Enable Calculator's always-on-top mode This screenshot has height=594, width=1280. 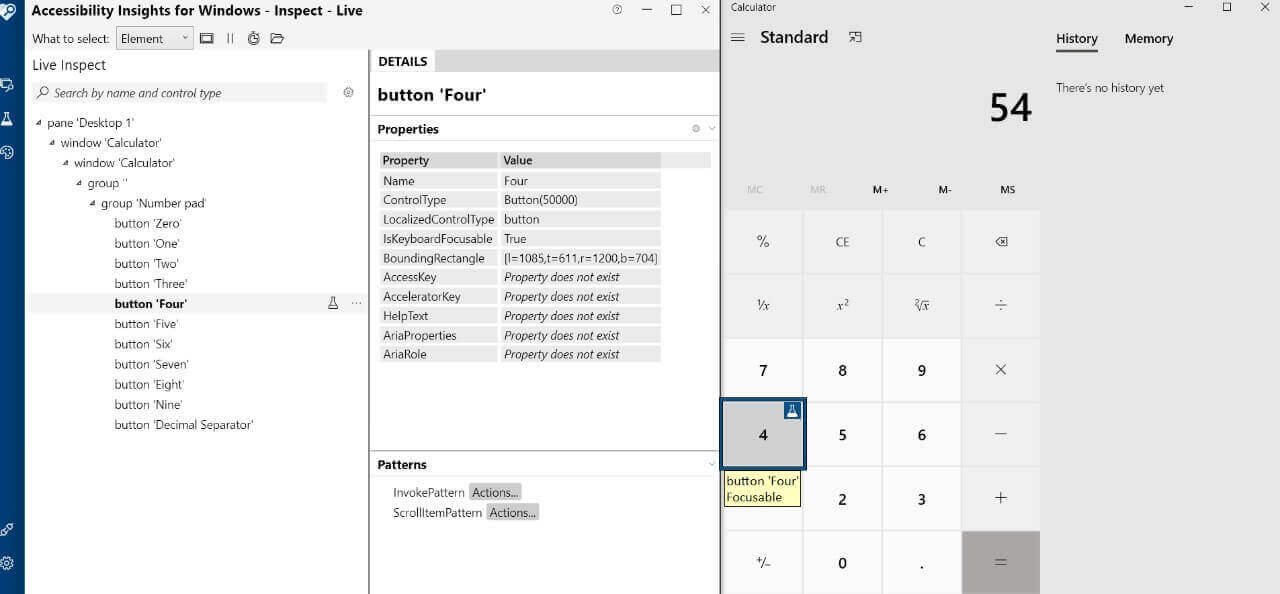[855, 36]
